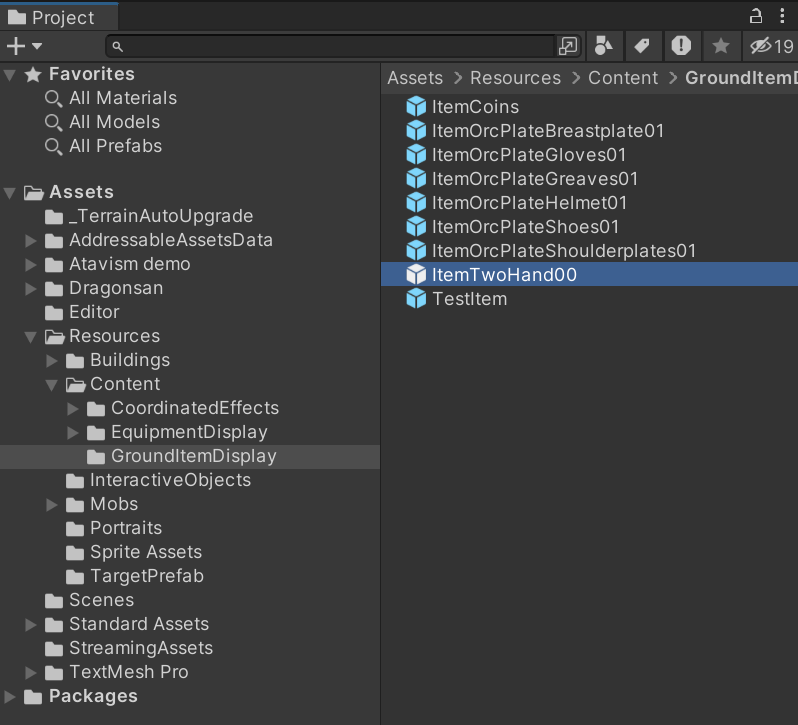Click the asset search input field
Image resolution: width=798 pixels, height=725 pixels.
(335, 46)
